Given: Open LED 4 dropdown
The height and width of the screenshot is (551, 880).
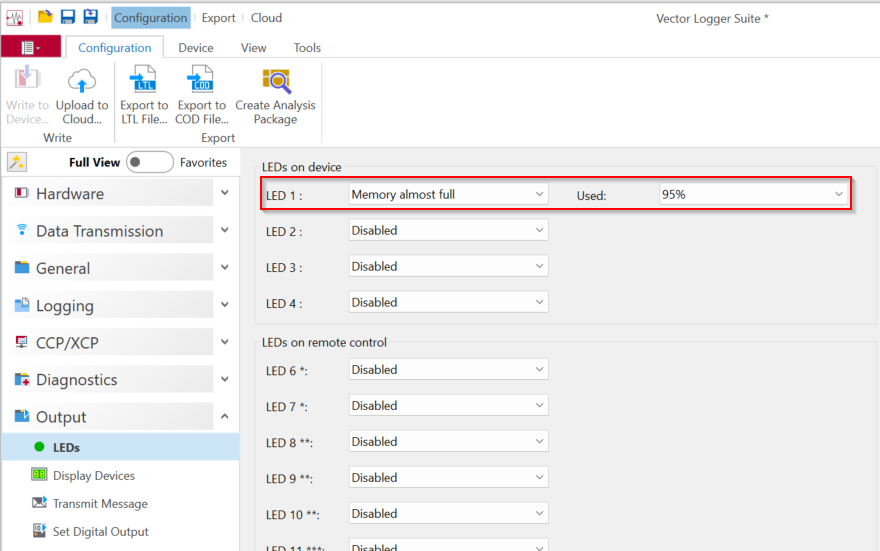Looking at the screenshot, I should [x=448, y=302].
